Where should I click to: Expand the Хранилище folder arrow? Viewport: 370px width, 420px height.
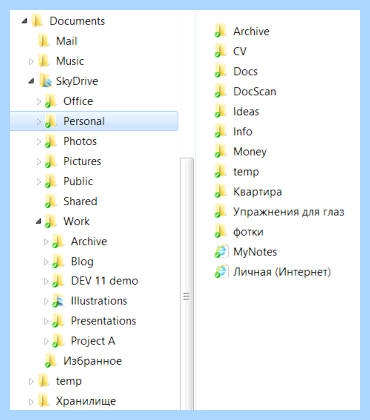pos(31,402)
